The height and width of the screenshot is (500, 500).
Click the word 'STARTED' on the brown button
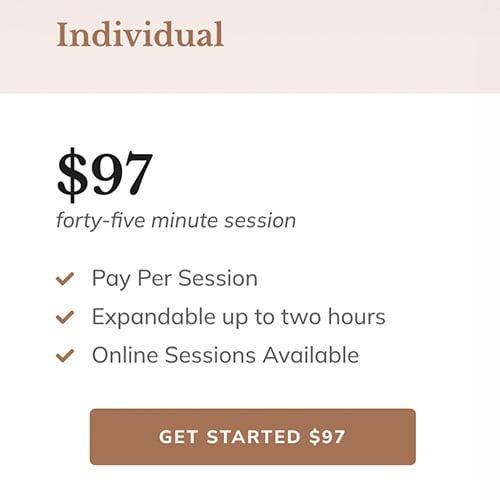pyautogui.click(x=254, y=437)
